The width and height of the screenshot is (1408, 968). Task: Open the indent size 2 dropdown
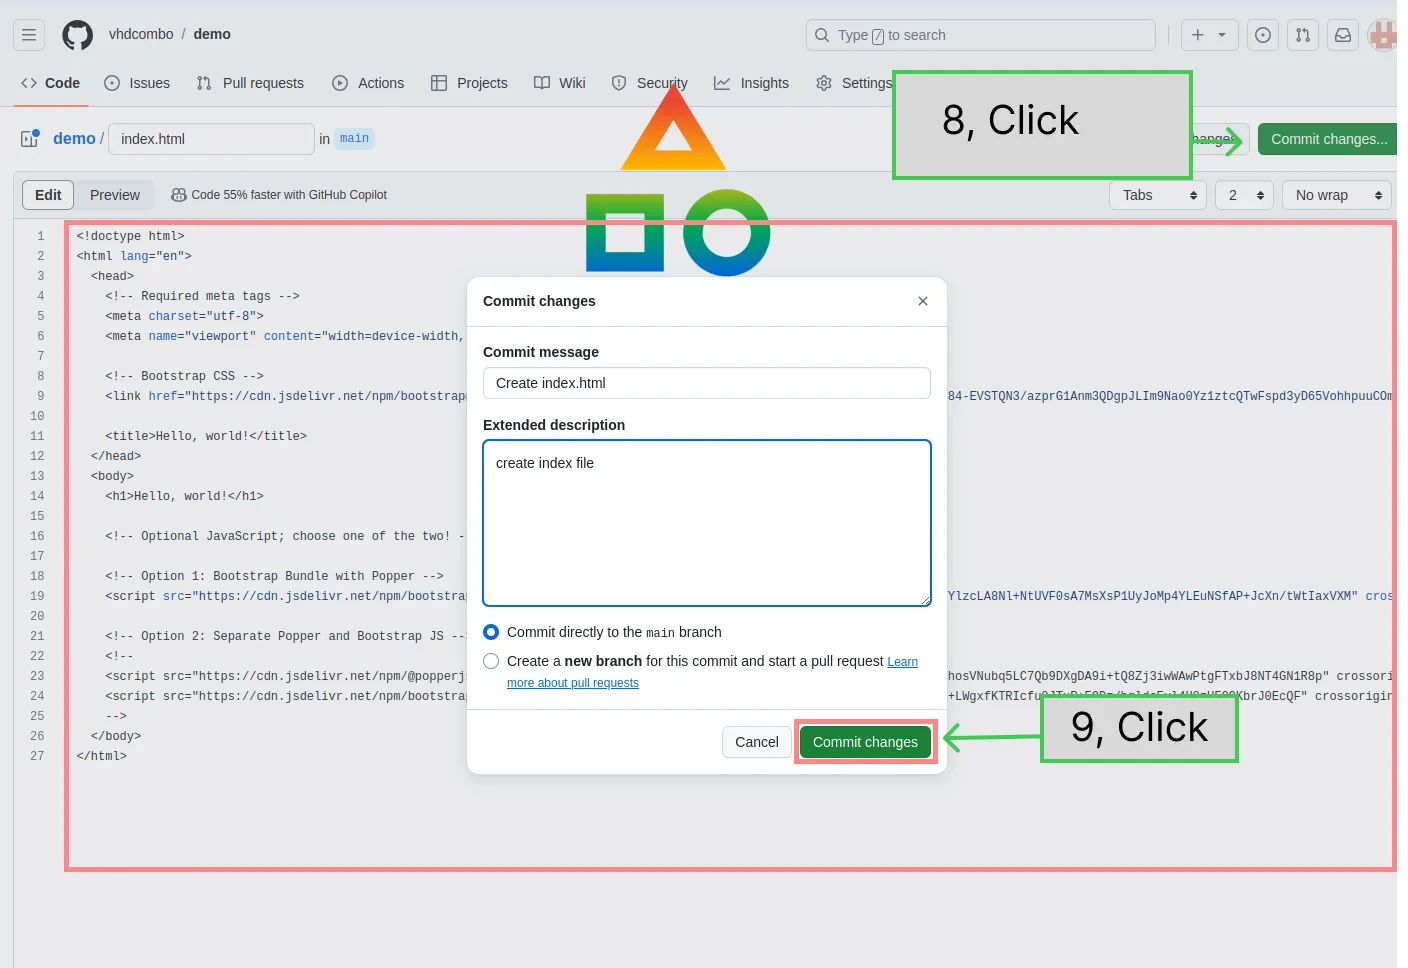1245,195
